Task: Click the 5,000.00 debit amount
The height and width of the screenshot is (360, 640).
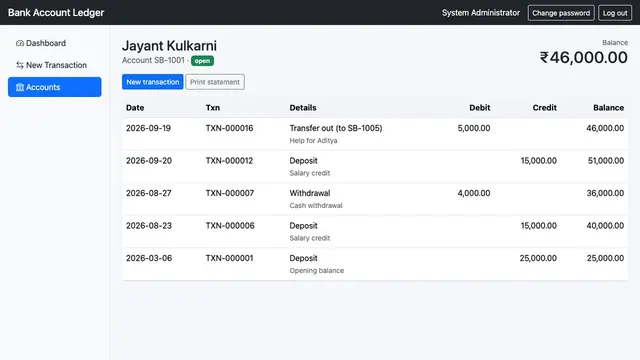Action: click(474, 128)
